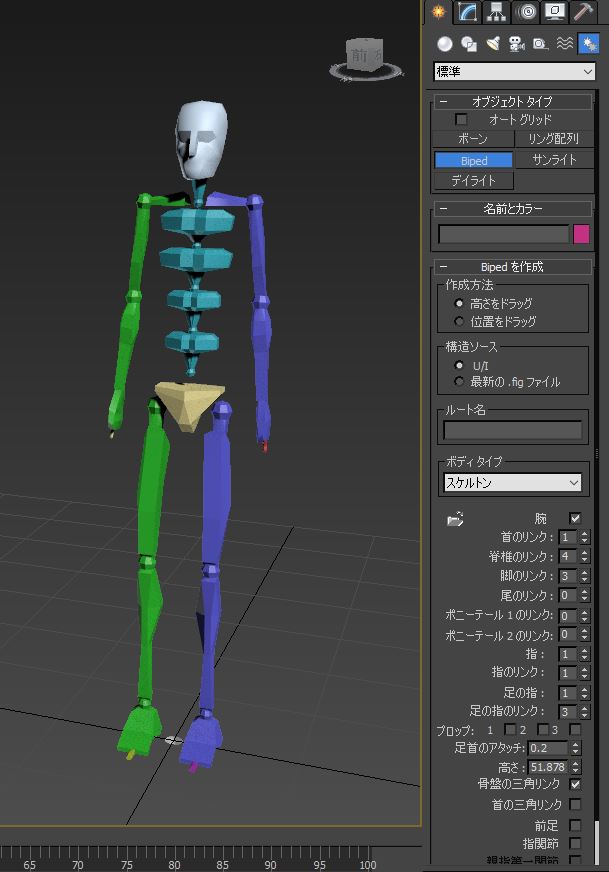Viewport: 609px width, 872px height.
Task: Uncheck the 腕 (arms) checkbox
Action: click(575, 518)
